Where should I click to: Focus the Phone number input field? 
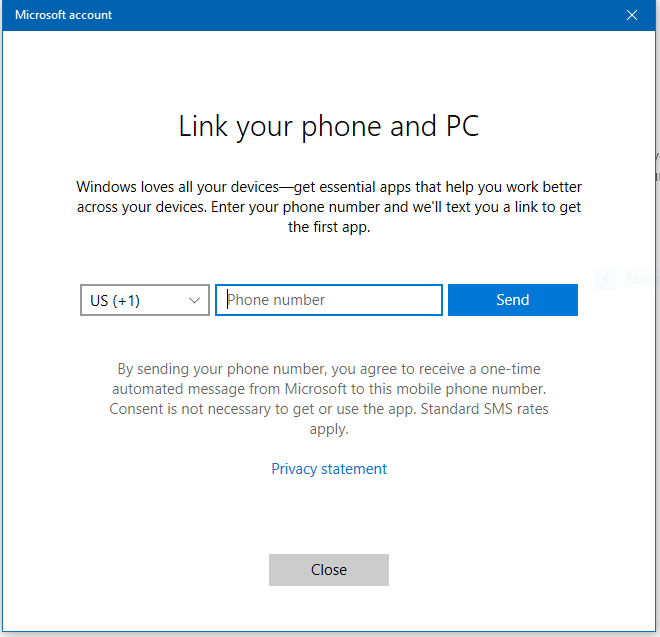329,300
